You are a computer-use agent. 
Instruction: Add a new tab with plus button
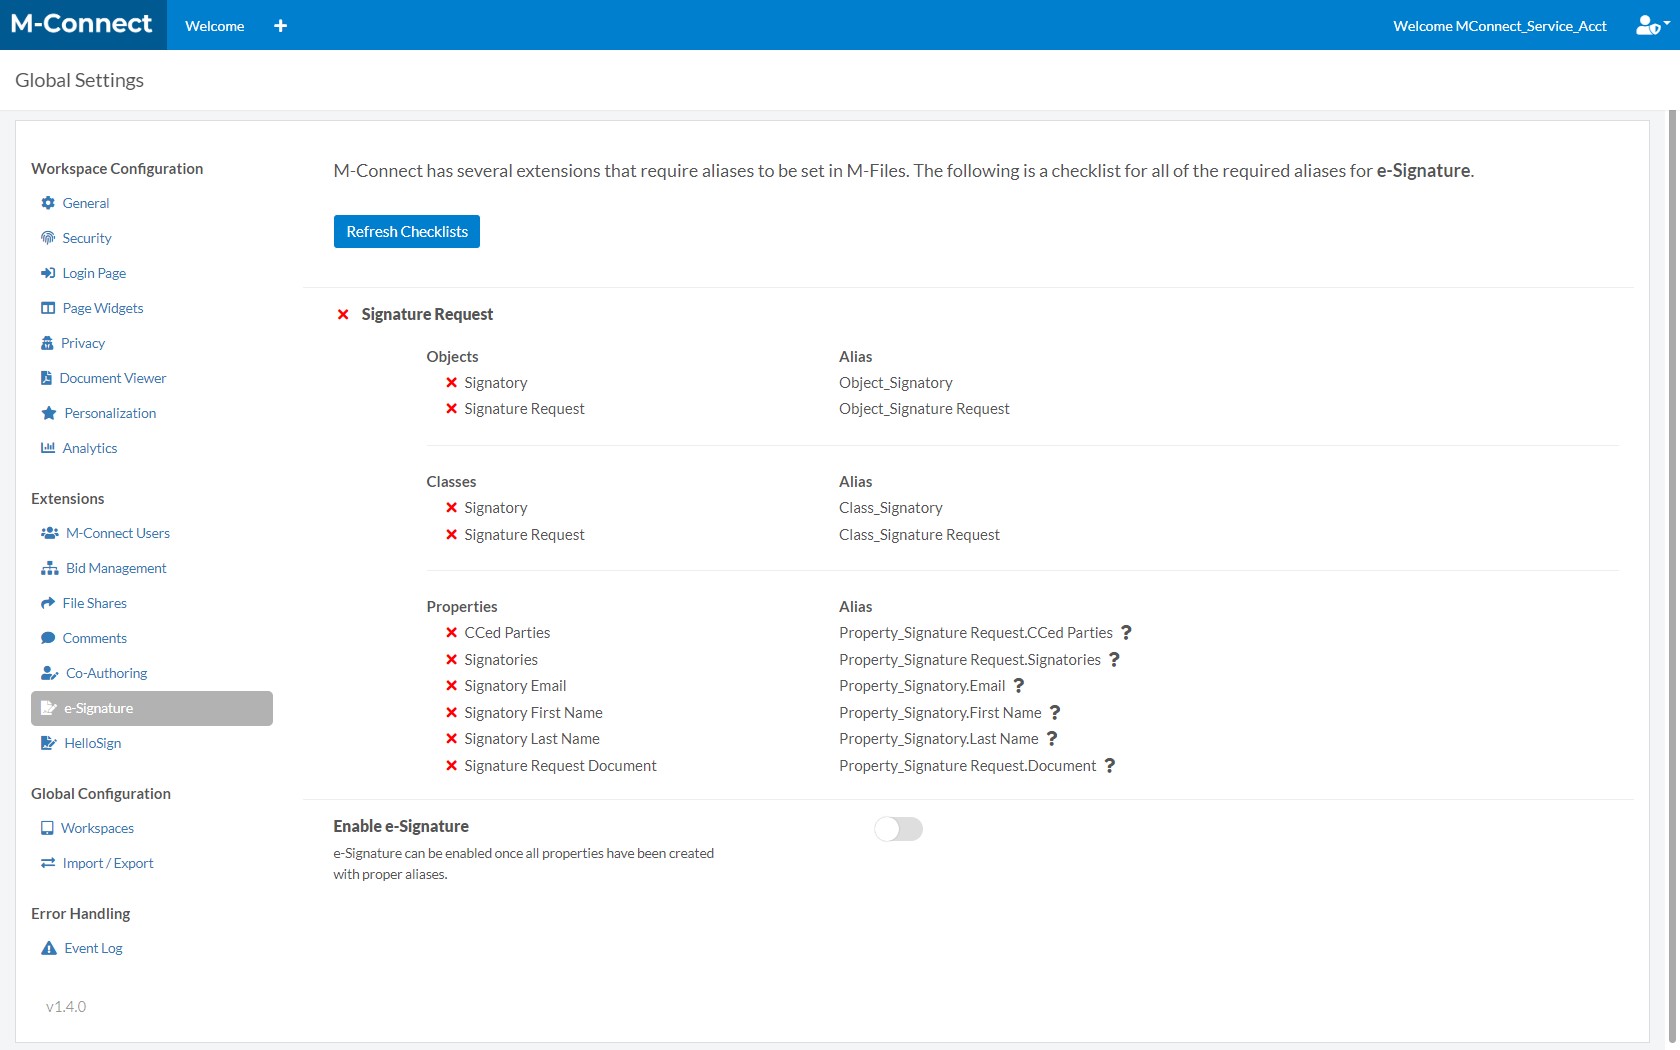coord(280,26)
